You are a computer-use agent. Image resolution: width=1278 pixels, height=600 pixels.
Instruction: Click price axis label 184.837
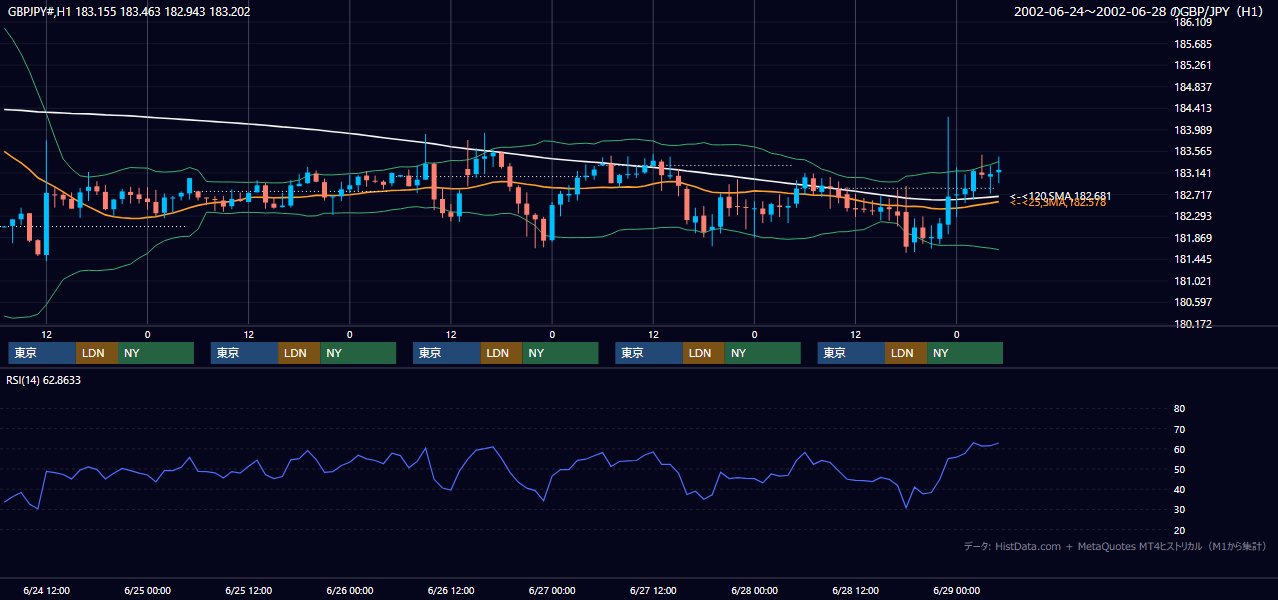click(x=1193, y=87)
